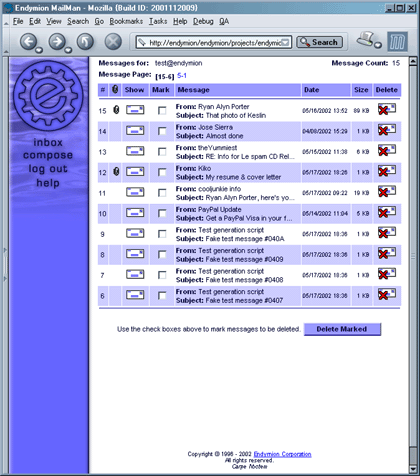Mark message 14 from Jose Sierra
Image resolution: width=420 pixels, height=476 pixels.
[x=162, y=131]
